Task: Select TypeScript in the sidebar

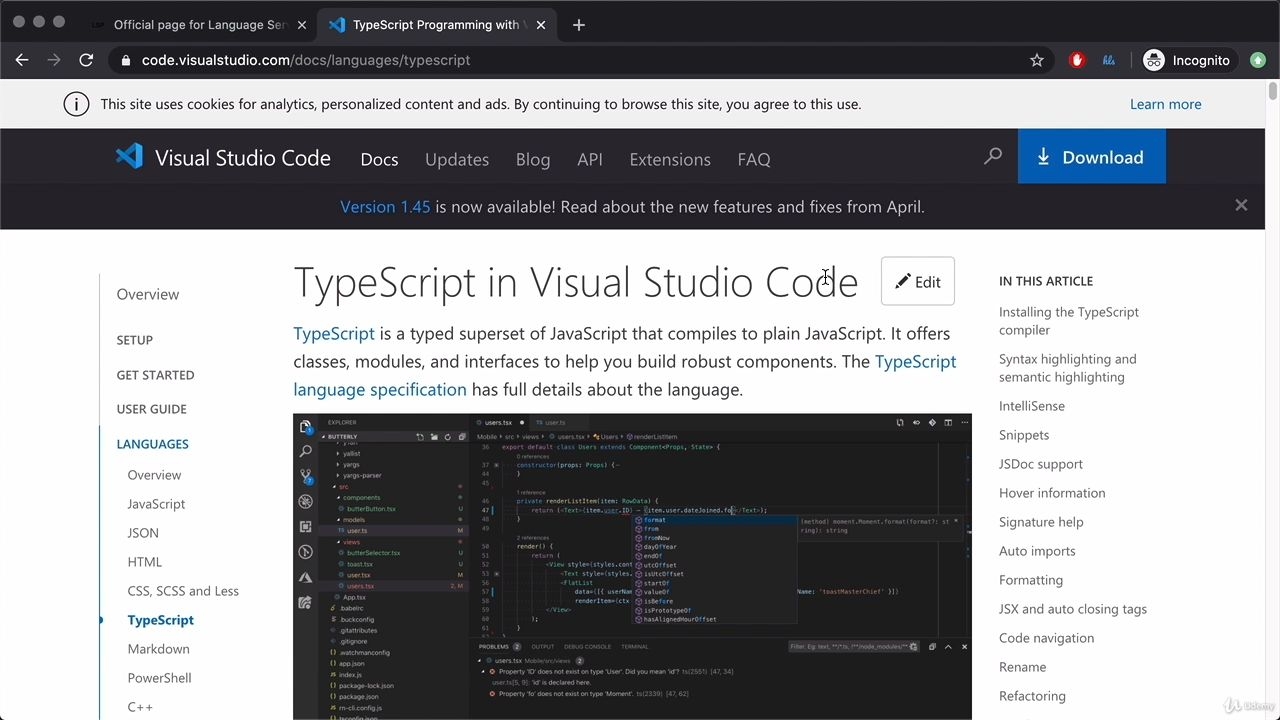Action: (x=161, y=620)
